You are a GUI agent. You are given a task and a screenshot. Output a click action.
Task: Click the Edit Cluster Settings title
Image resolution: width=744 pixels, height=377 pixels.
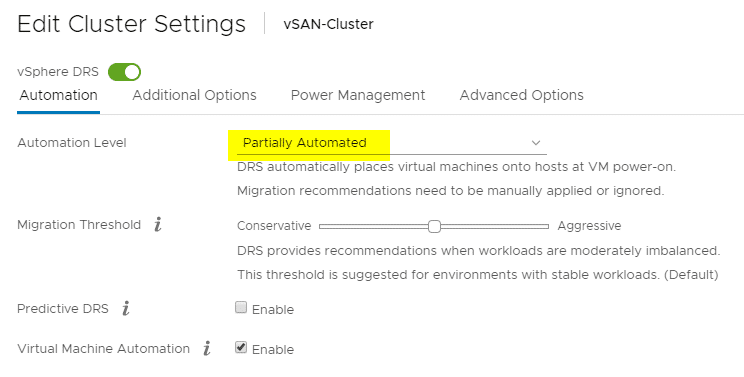pyautogui.click(x=131, y=24)
